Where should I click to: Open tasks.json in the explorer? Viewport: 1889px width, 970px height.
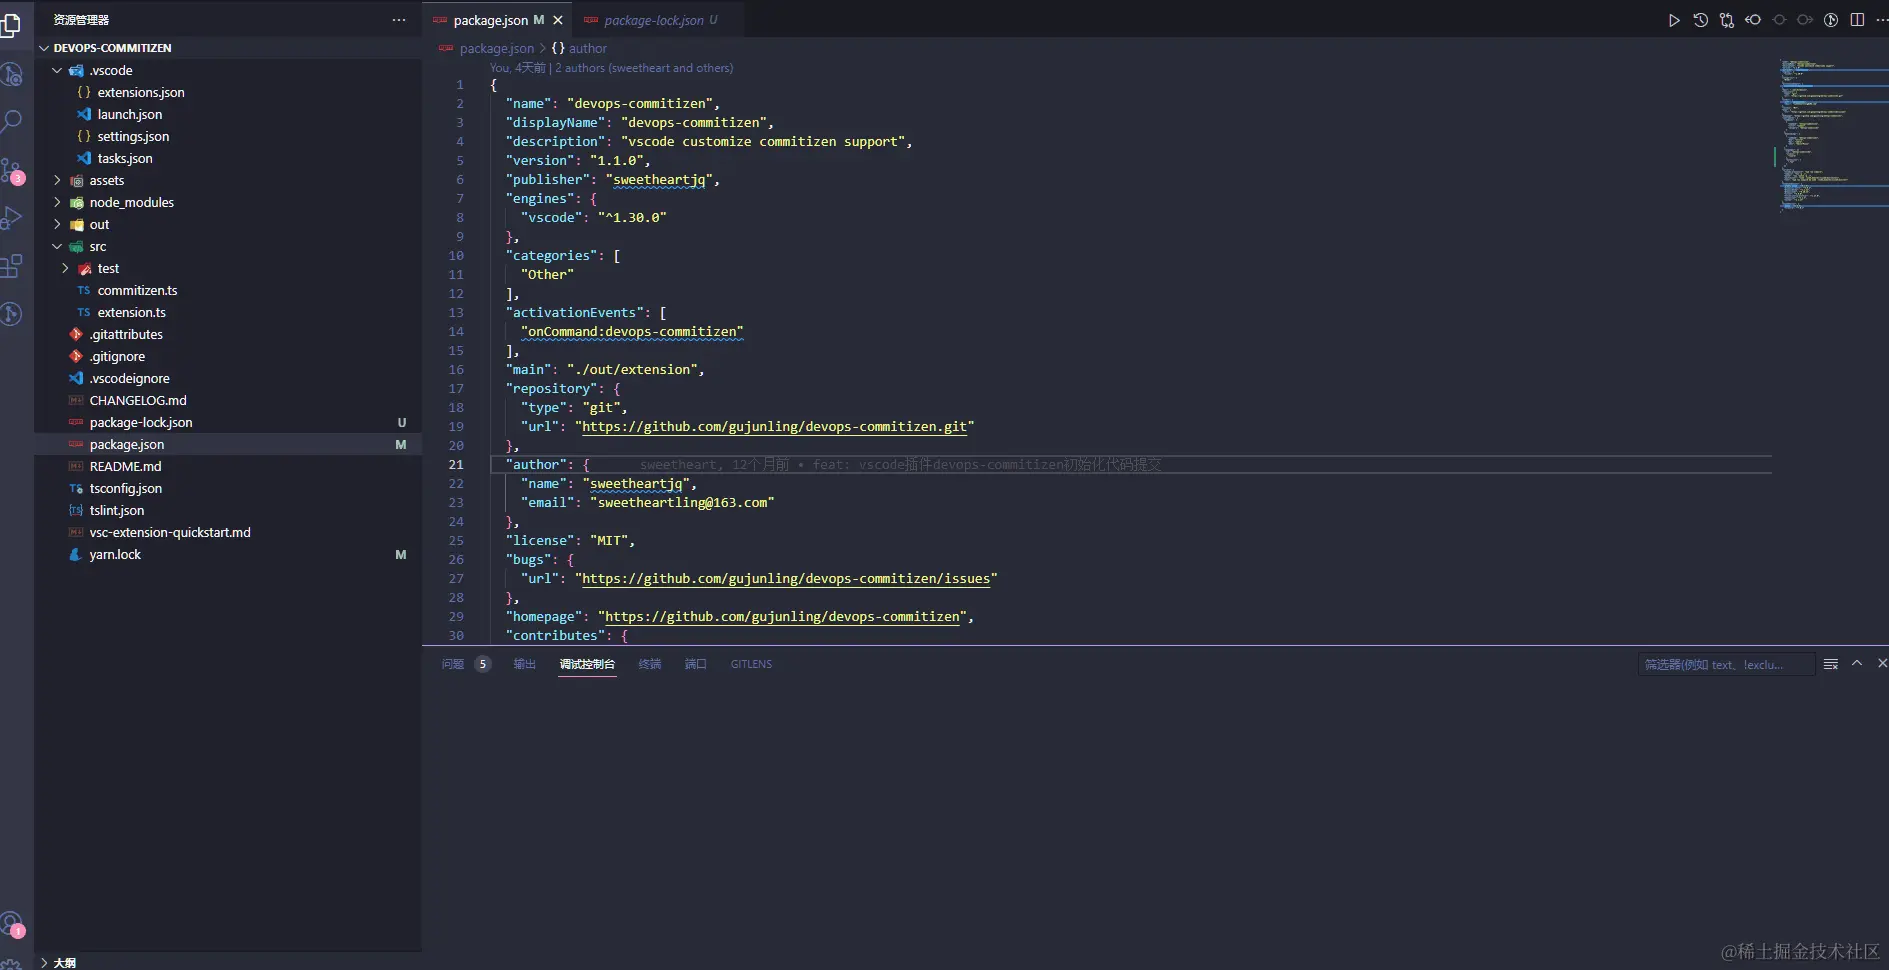(x=228, y=158)
